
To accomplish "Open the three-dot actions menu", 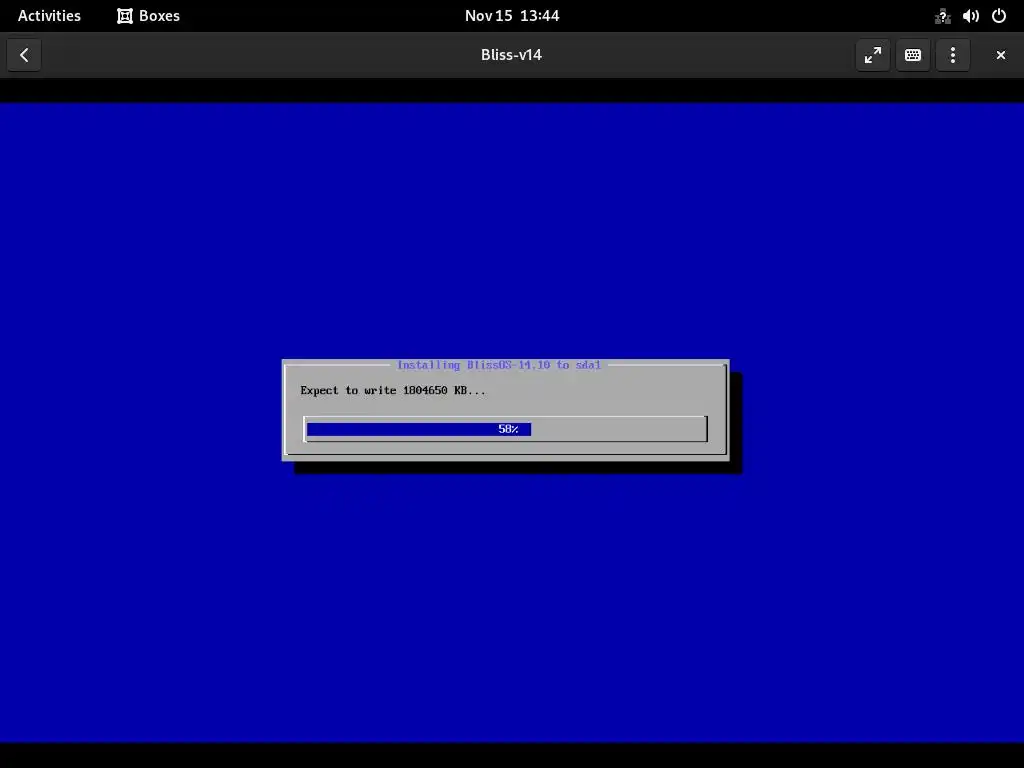I will 953,55.
